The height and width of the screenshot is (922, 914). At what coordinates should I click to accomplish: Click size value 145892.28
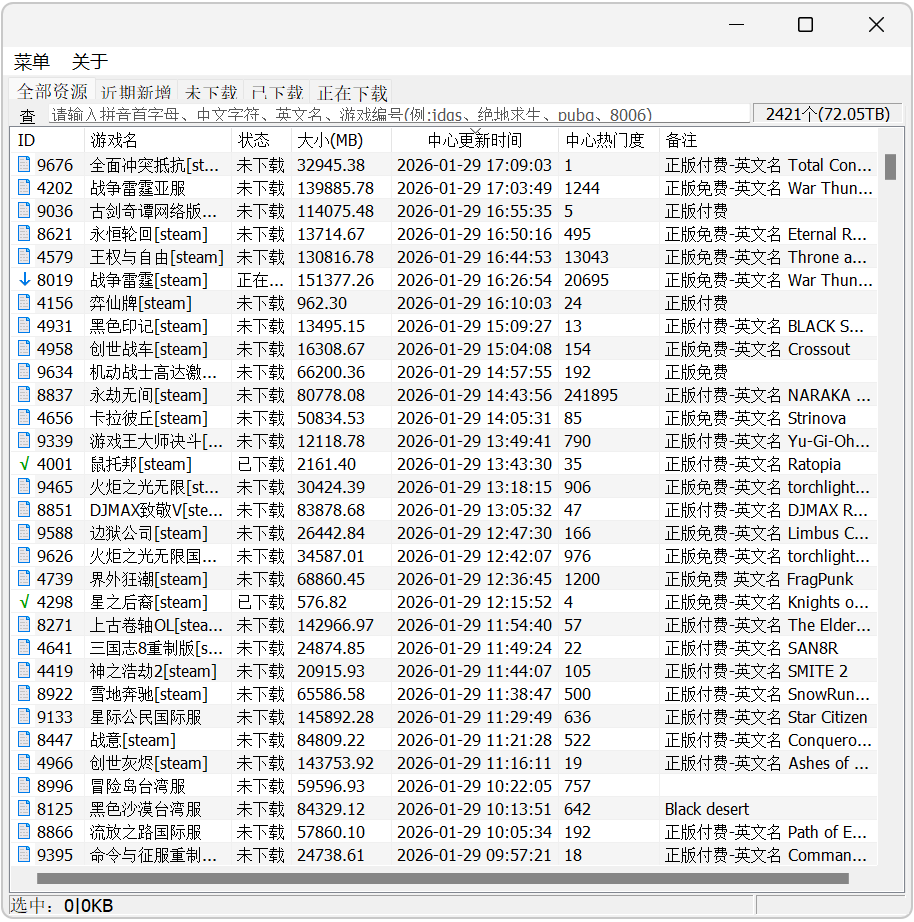coord(335,717)
